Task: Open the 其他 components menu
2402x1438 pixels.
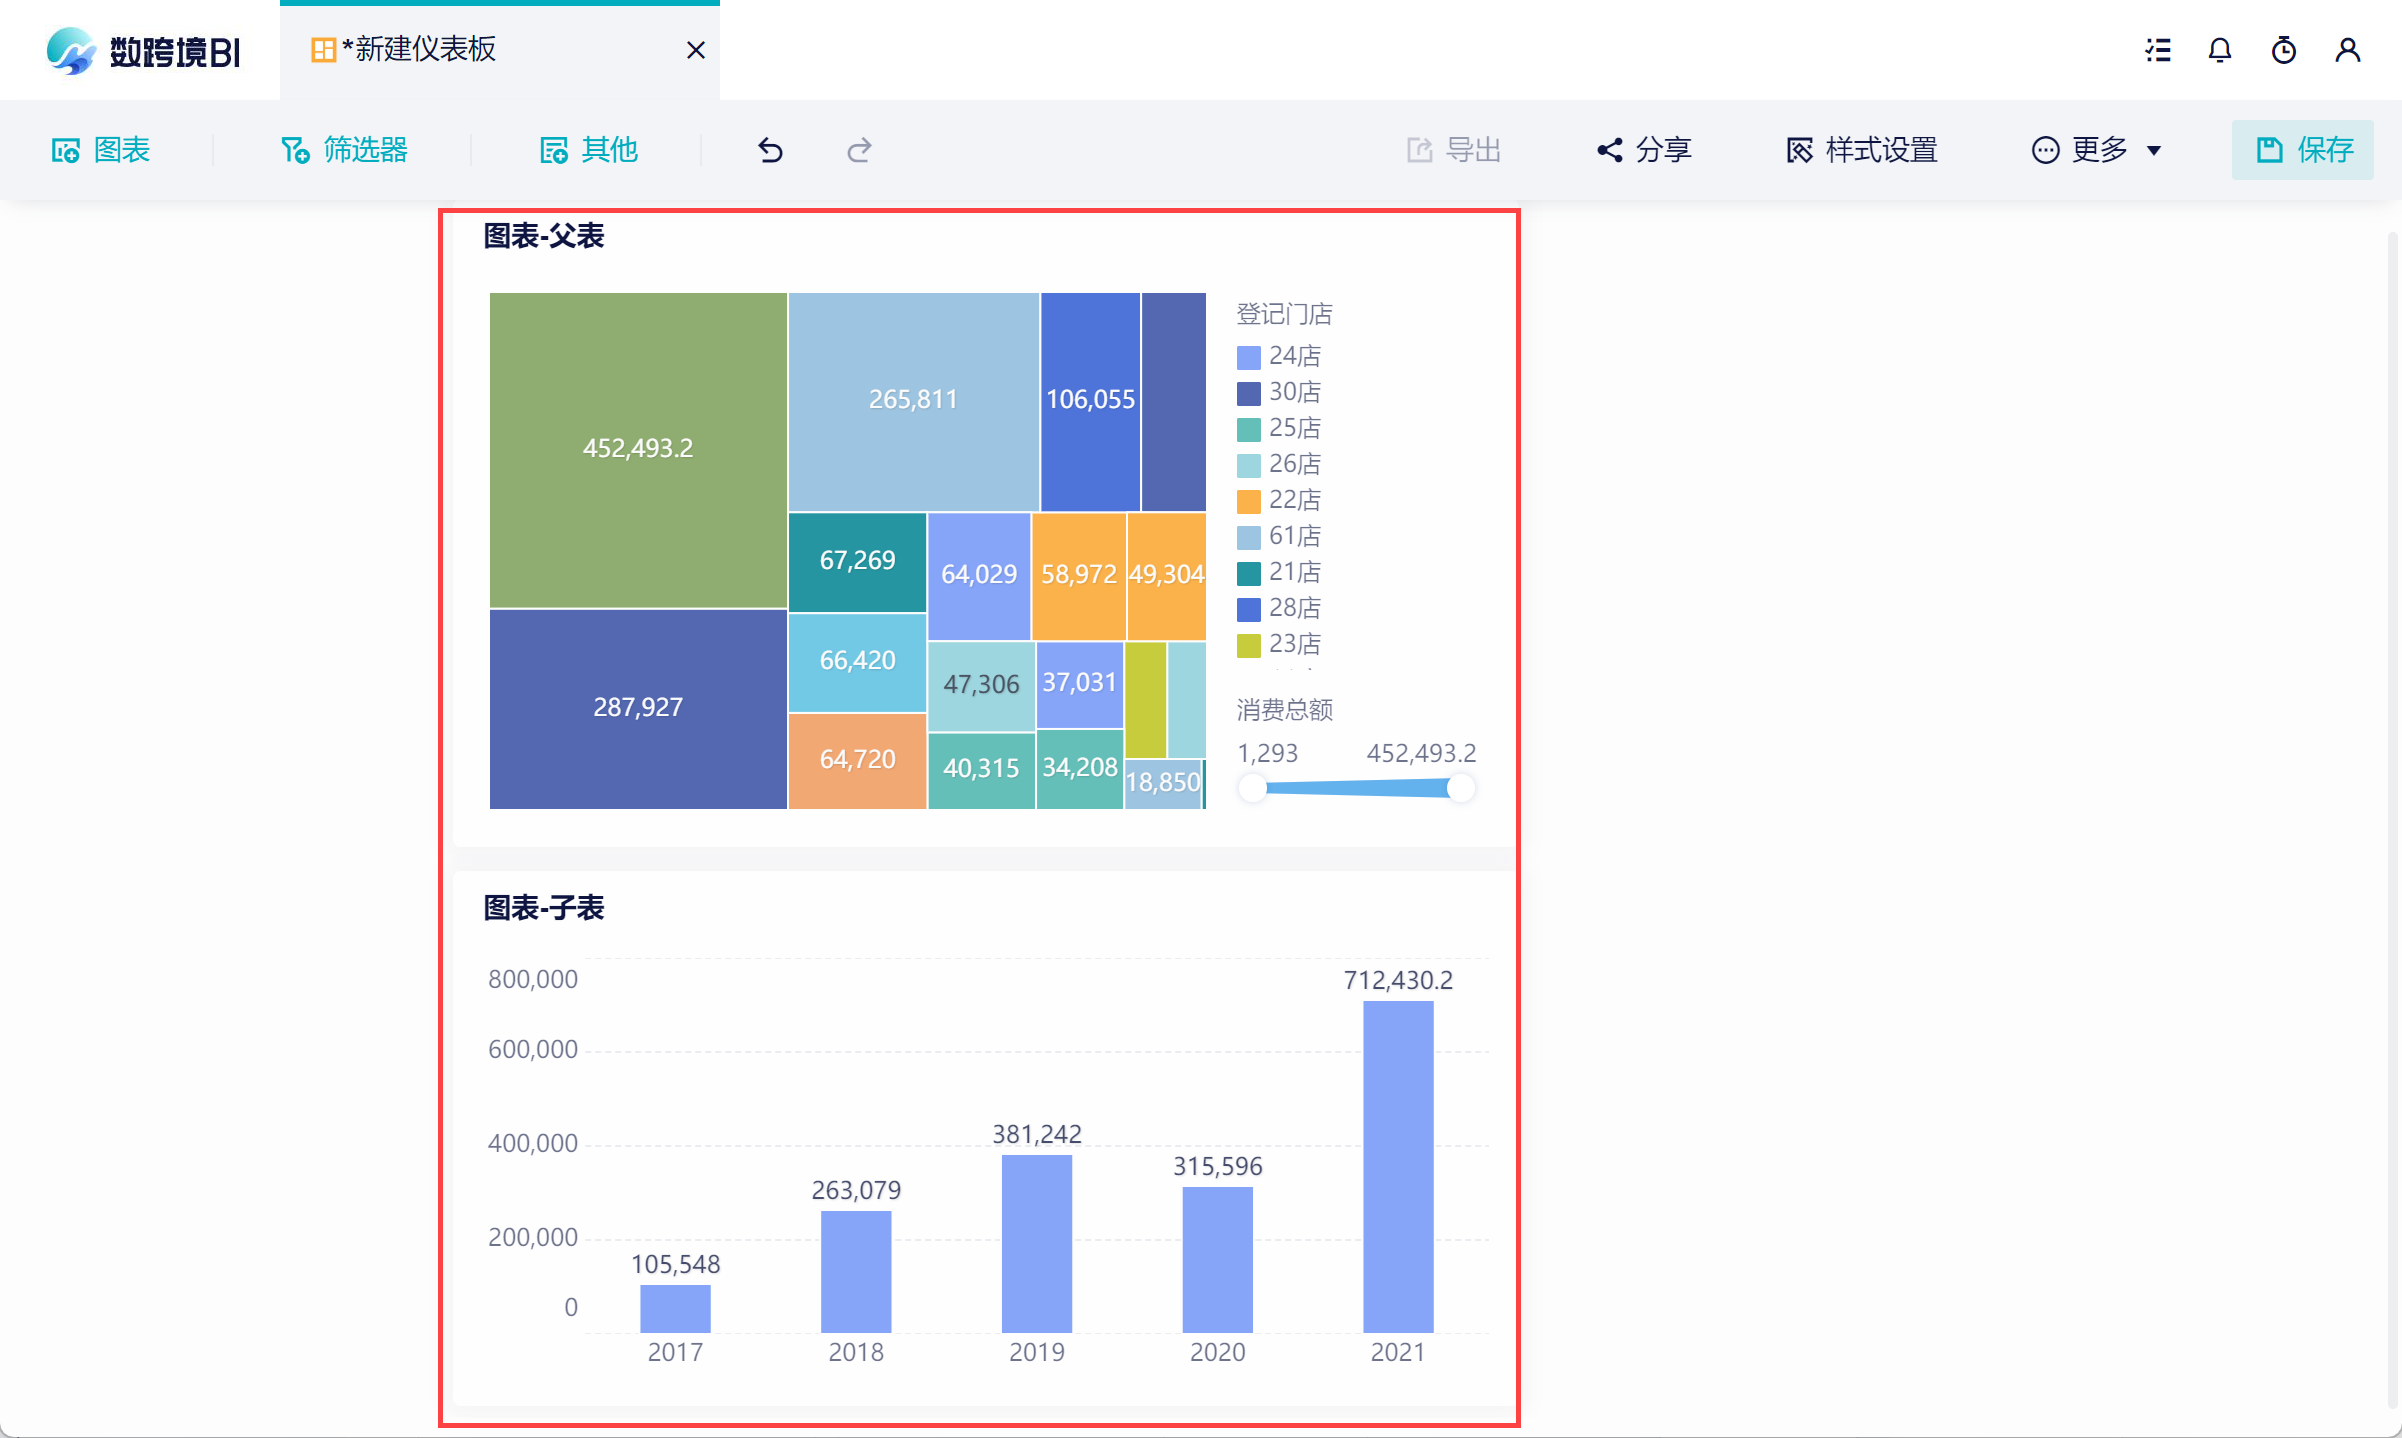Action: point(589,150)
